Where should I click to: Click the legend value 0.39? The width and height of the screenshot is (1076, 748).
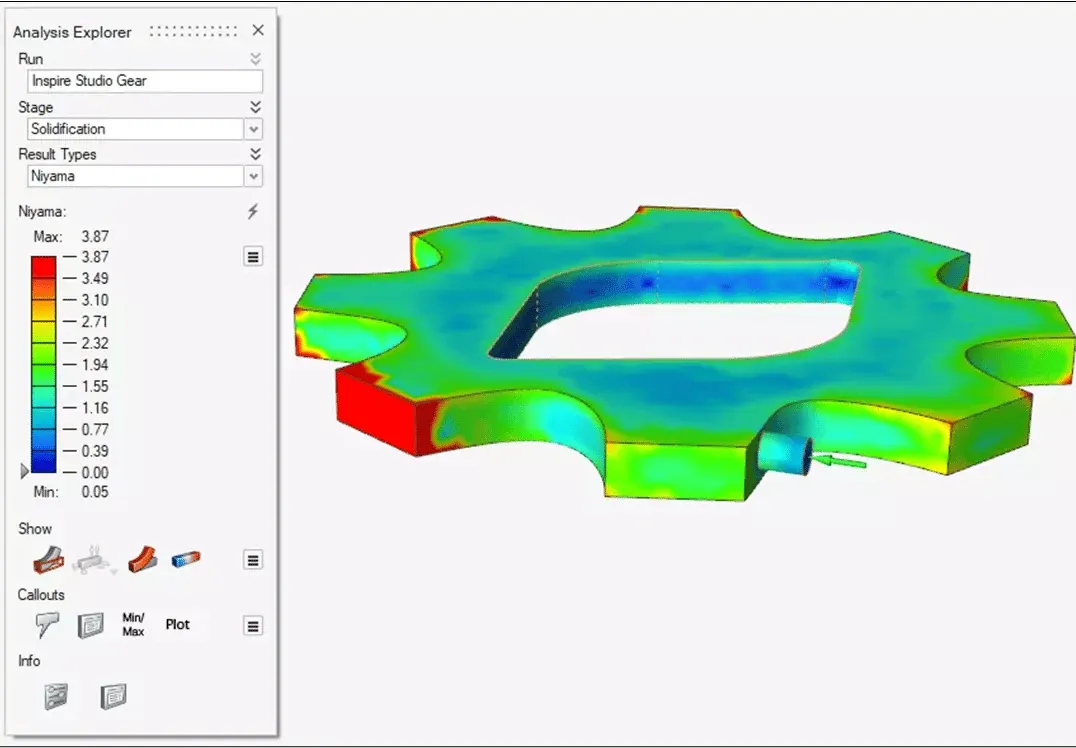(95, 451)
